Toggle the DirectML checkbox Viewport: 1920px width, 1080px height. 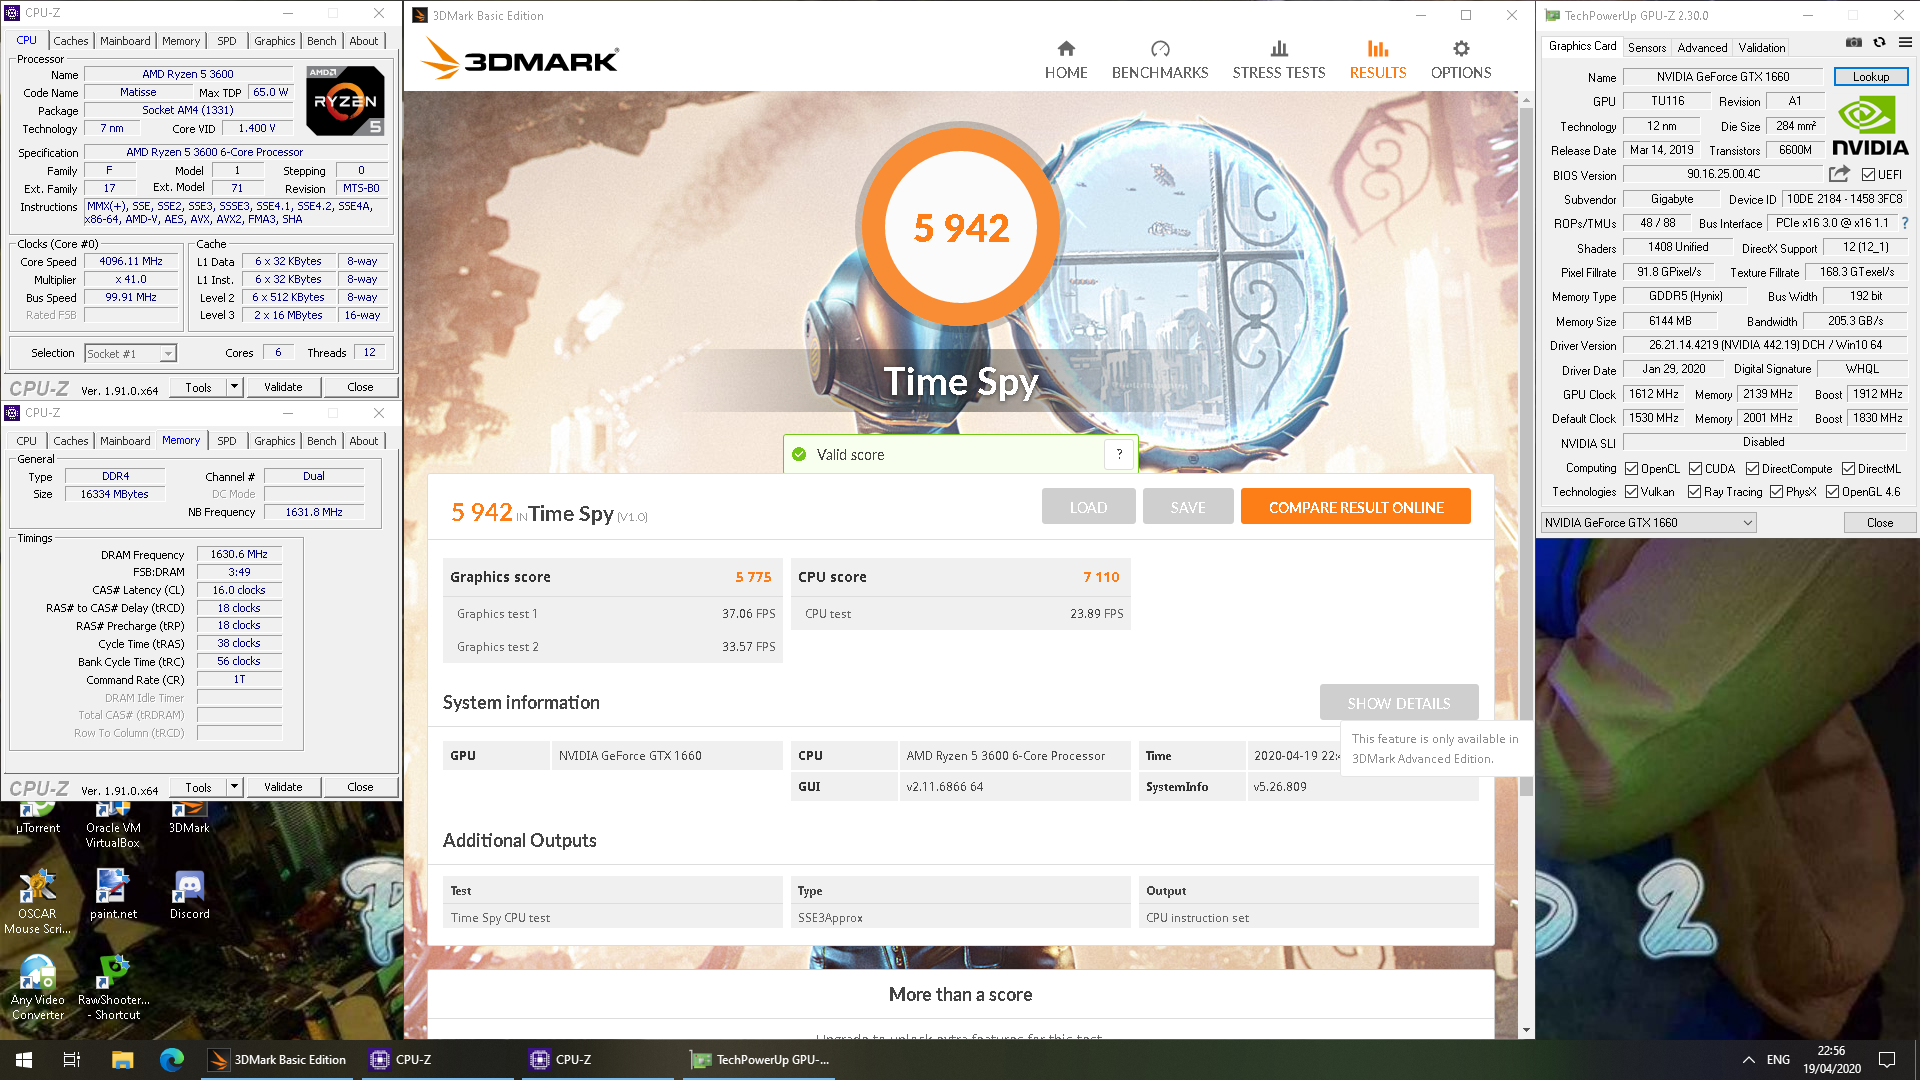click(x=1848, y=469)
